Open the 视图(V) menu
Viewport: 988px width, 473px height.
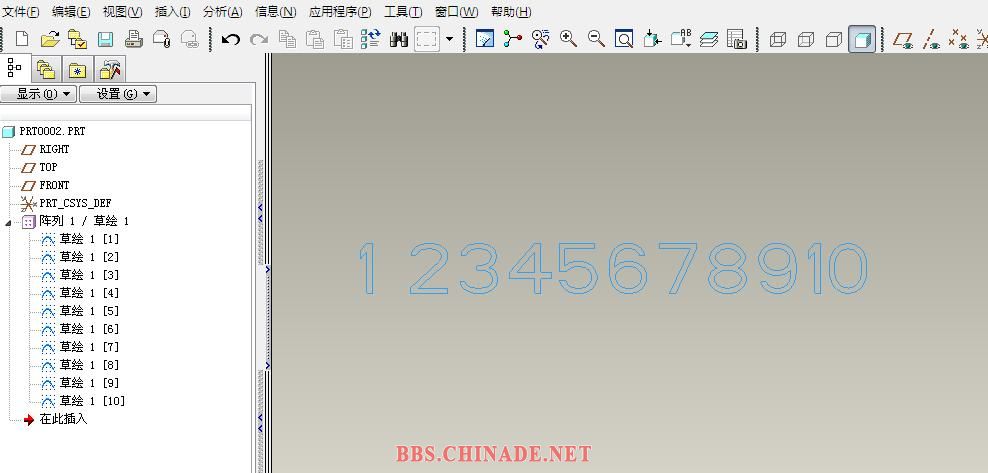123,12
